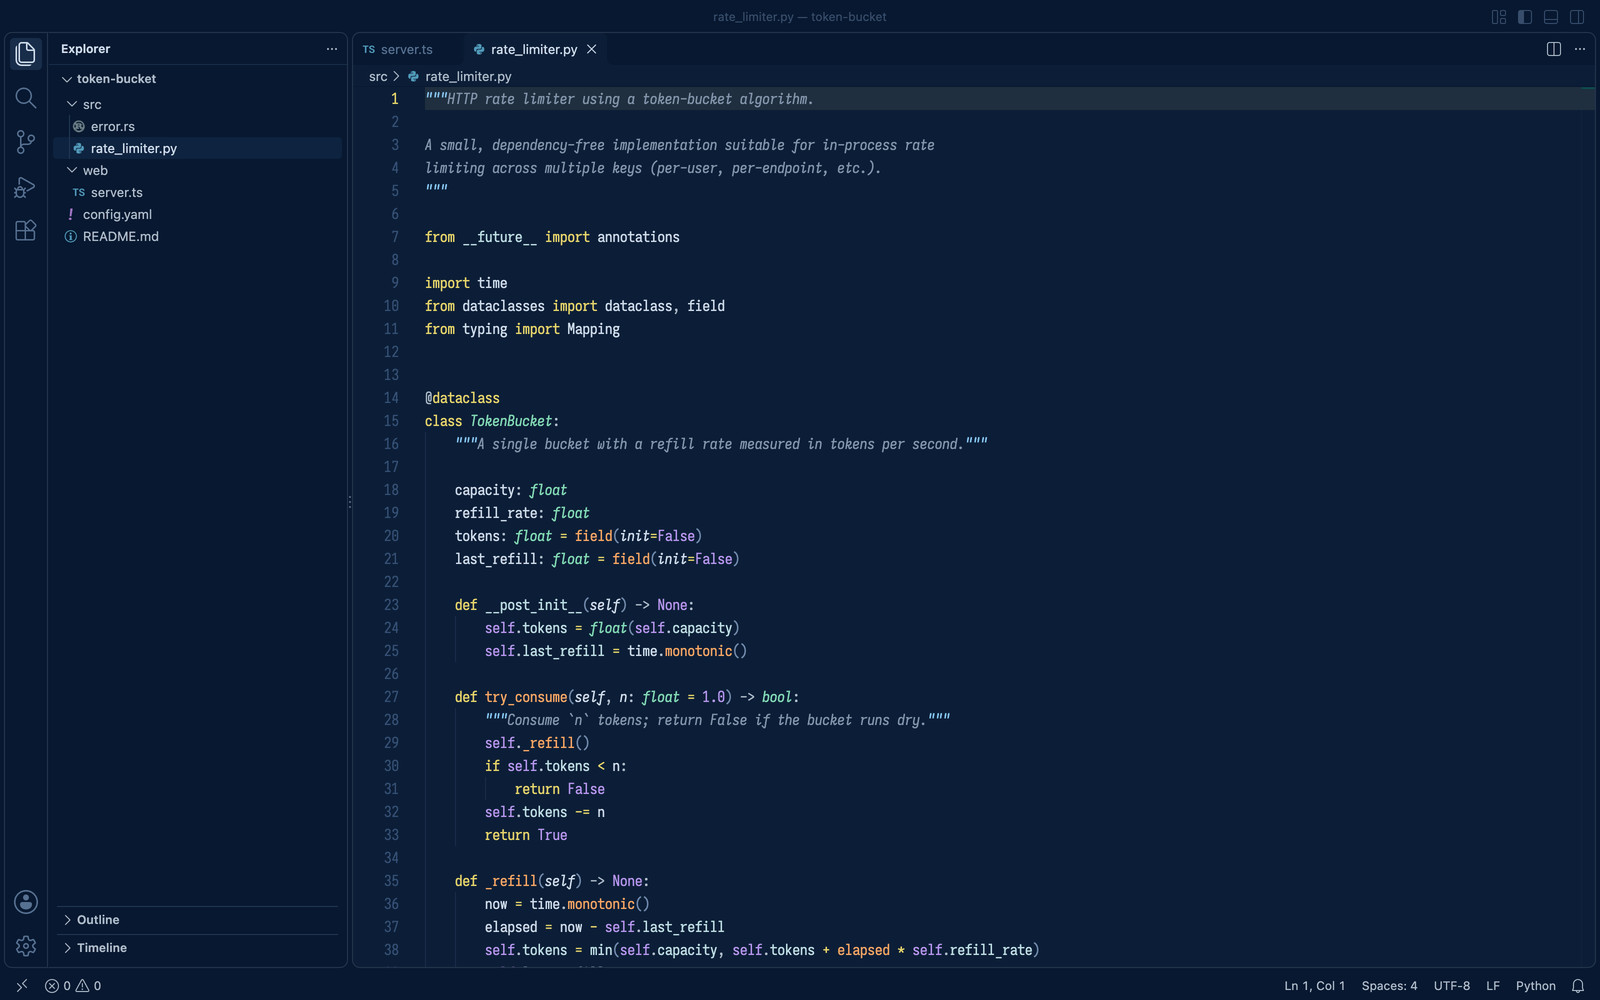The width and height of the screenshot is (1600, 1000).
Task: Click the Explorer more actions ellipsis
Action: (332, 49)
